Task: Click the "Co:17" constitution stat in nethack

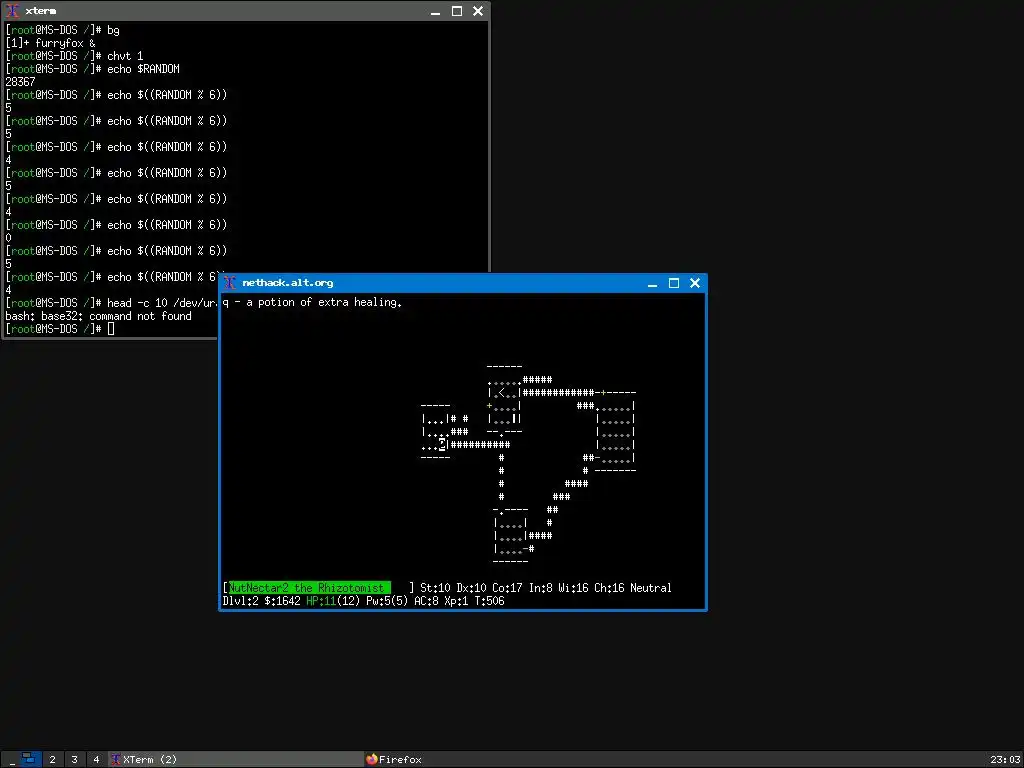Action: tap(507, 588)
